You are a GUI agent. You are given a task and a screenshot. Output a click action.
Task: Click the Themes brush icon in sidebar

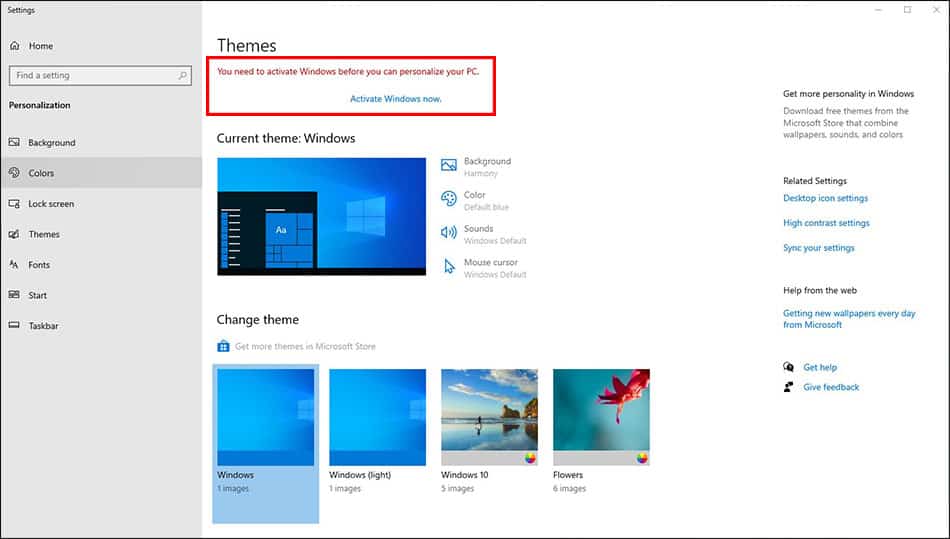point(15,234)
